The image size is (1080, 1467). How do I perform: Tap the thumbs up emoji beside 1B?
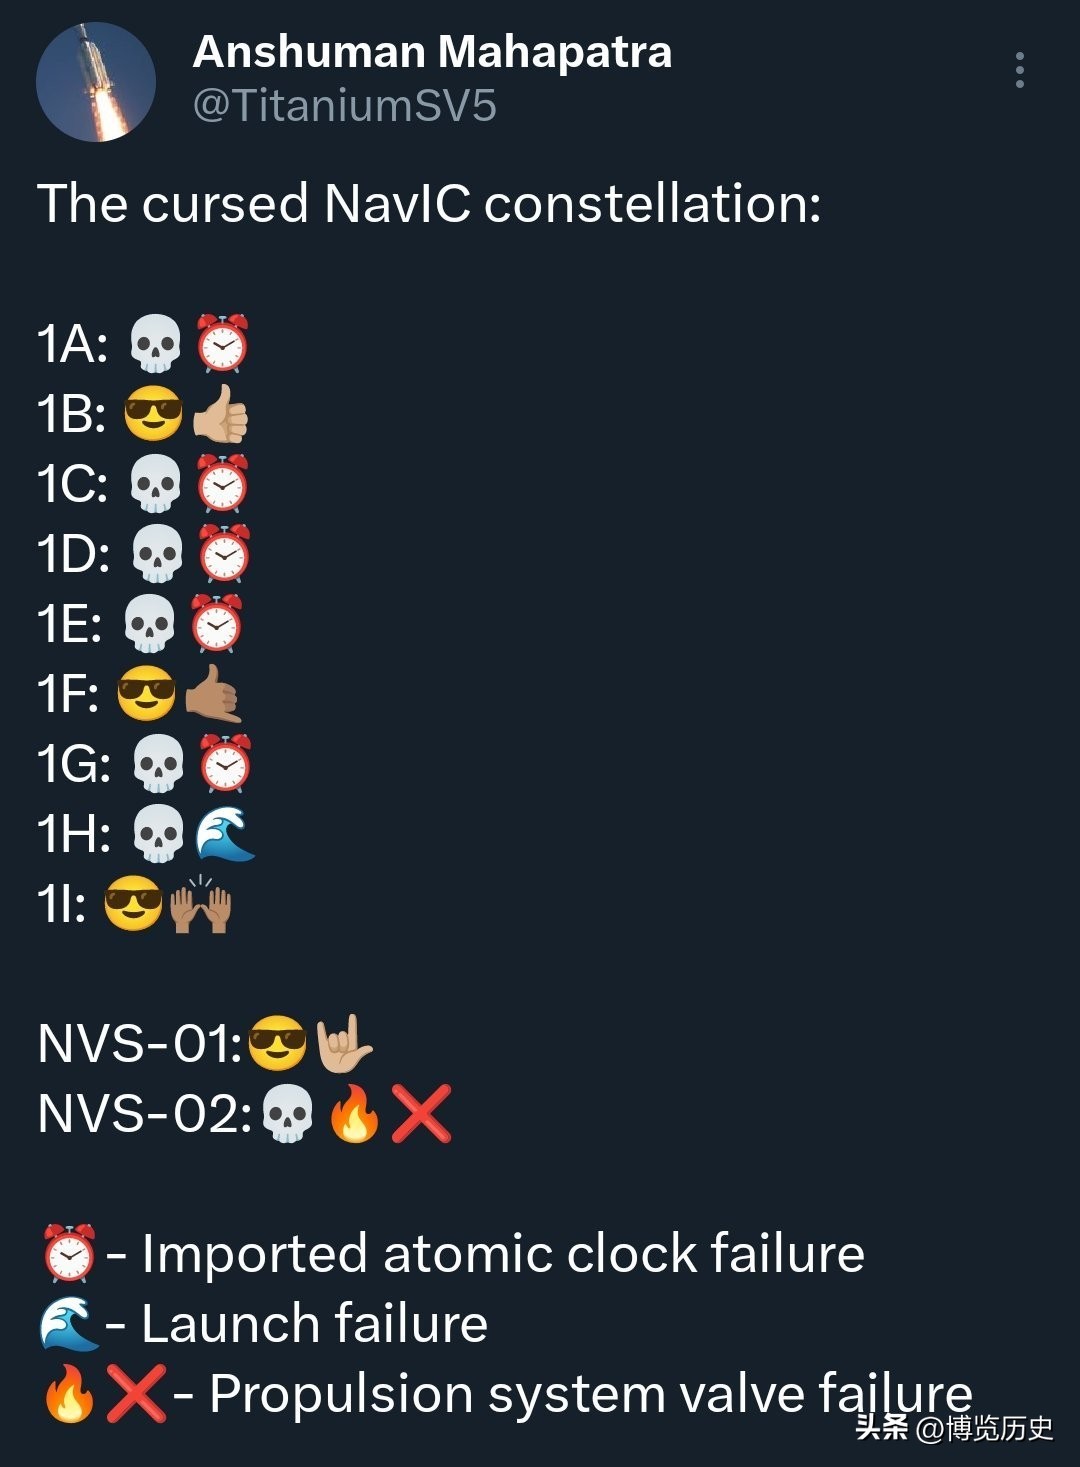[x=221, y=414]
